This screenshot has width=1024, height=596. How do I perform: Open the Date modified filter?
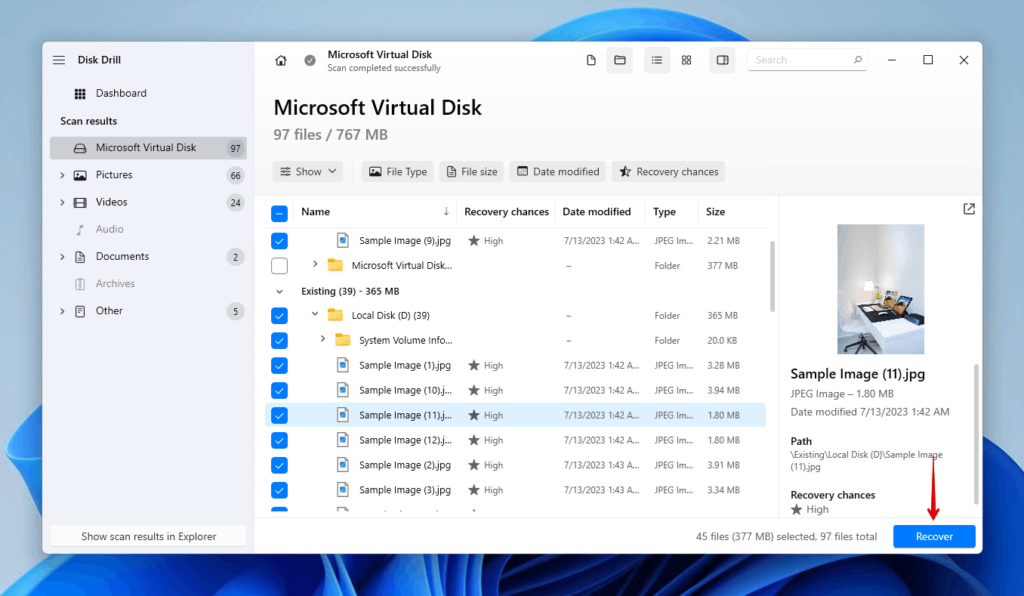[557, 171]
